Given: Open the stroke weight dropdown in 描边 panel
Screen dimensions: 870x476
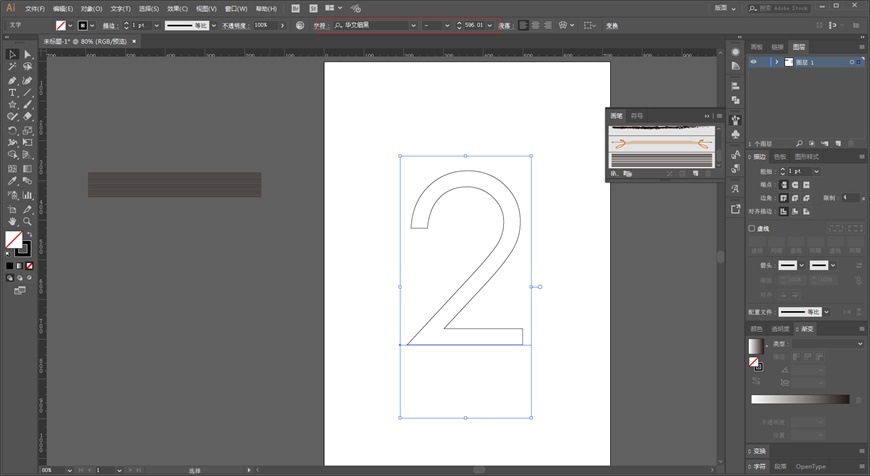Looking at the screenshot, I should pyautogui.click(x=816, y=171).
